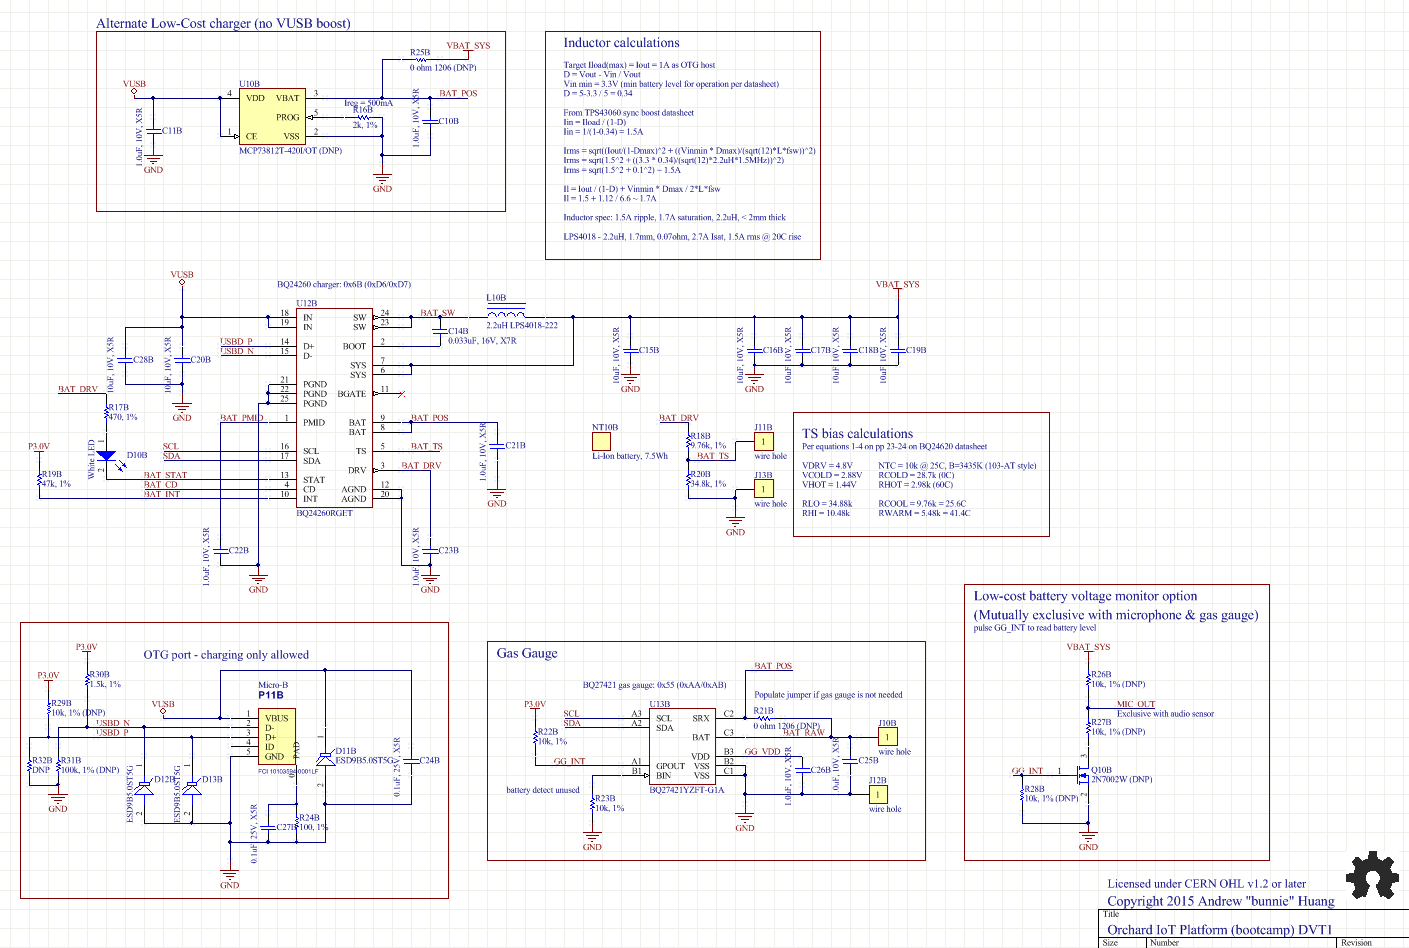The image size is (1409, 948).
Task: Click the 'TS bias calculations' heading
Action: pyautogui.click(x=857, y=434)
